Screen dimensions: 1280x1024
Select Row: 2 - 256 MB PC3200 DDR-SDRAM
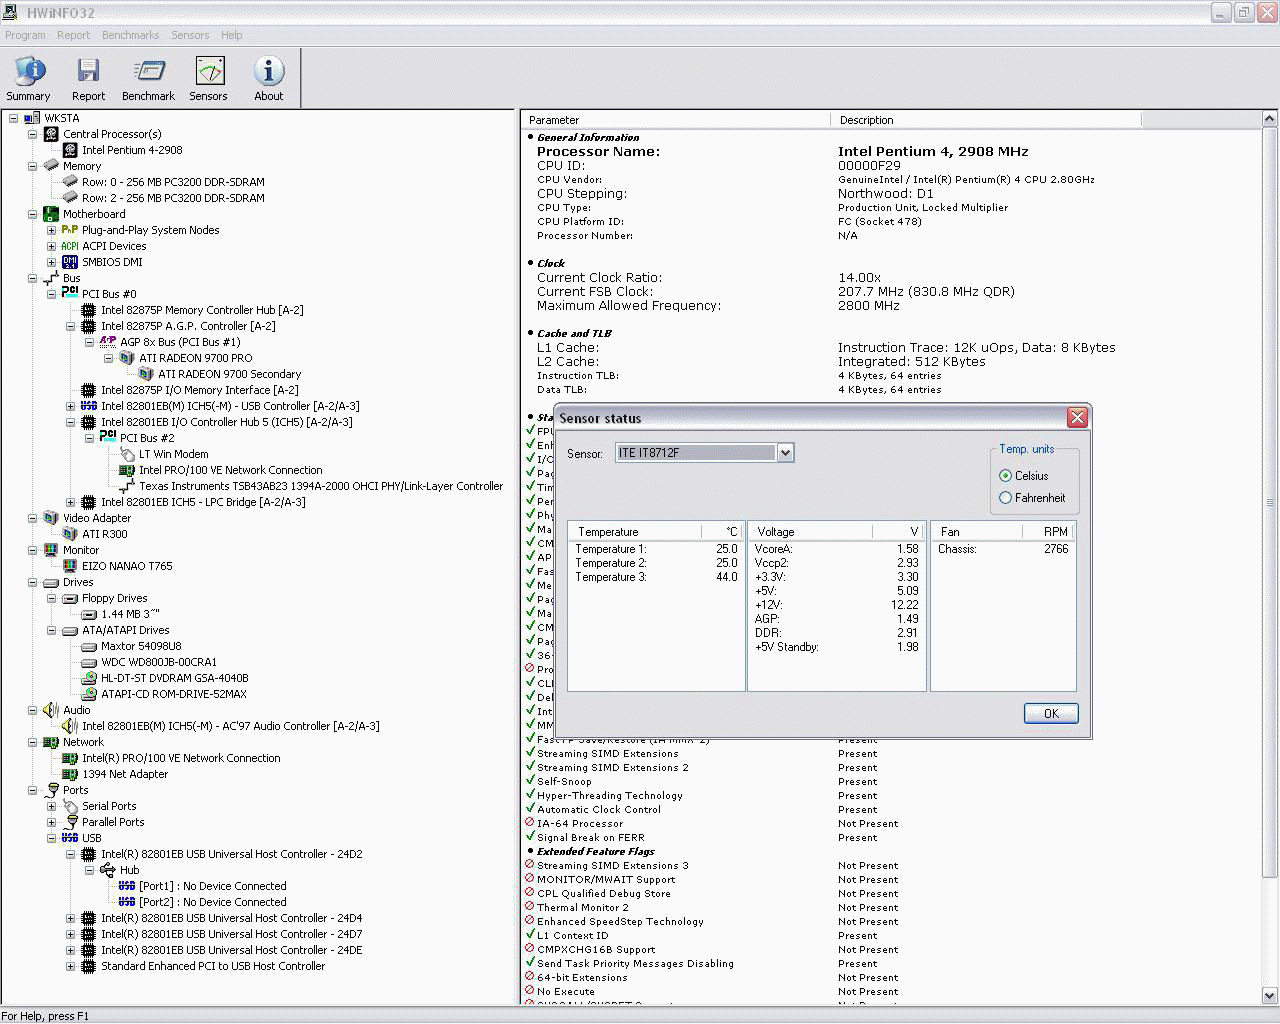coord(173,198)
